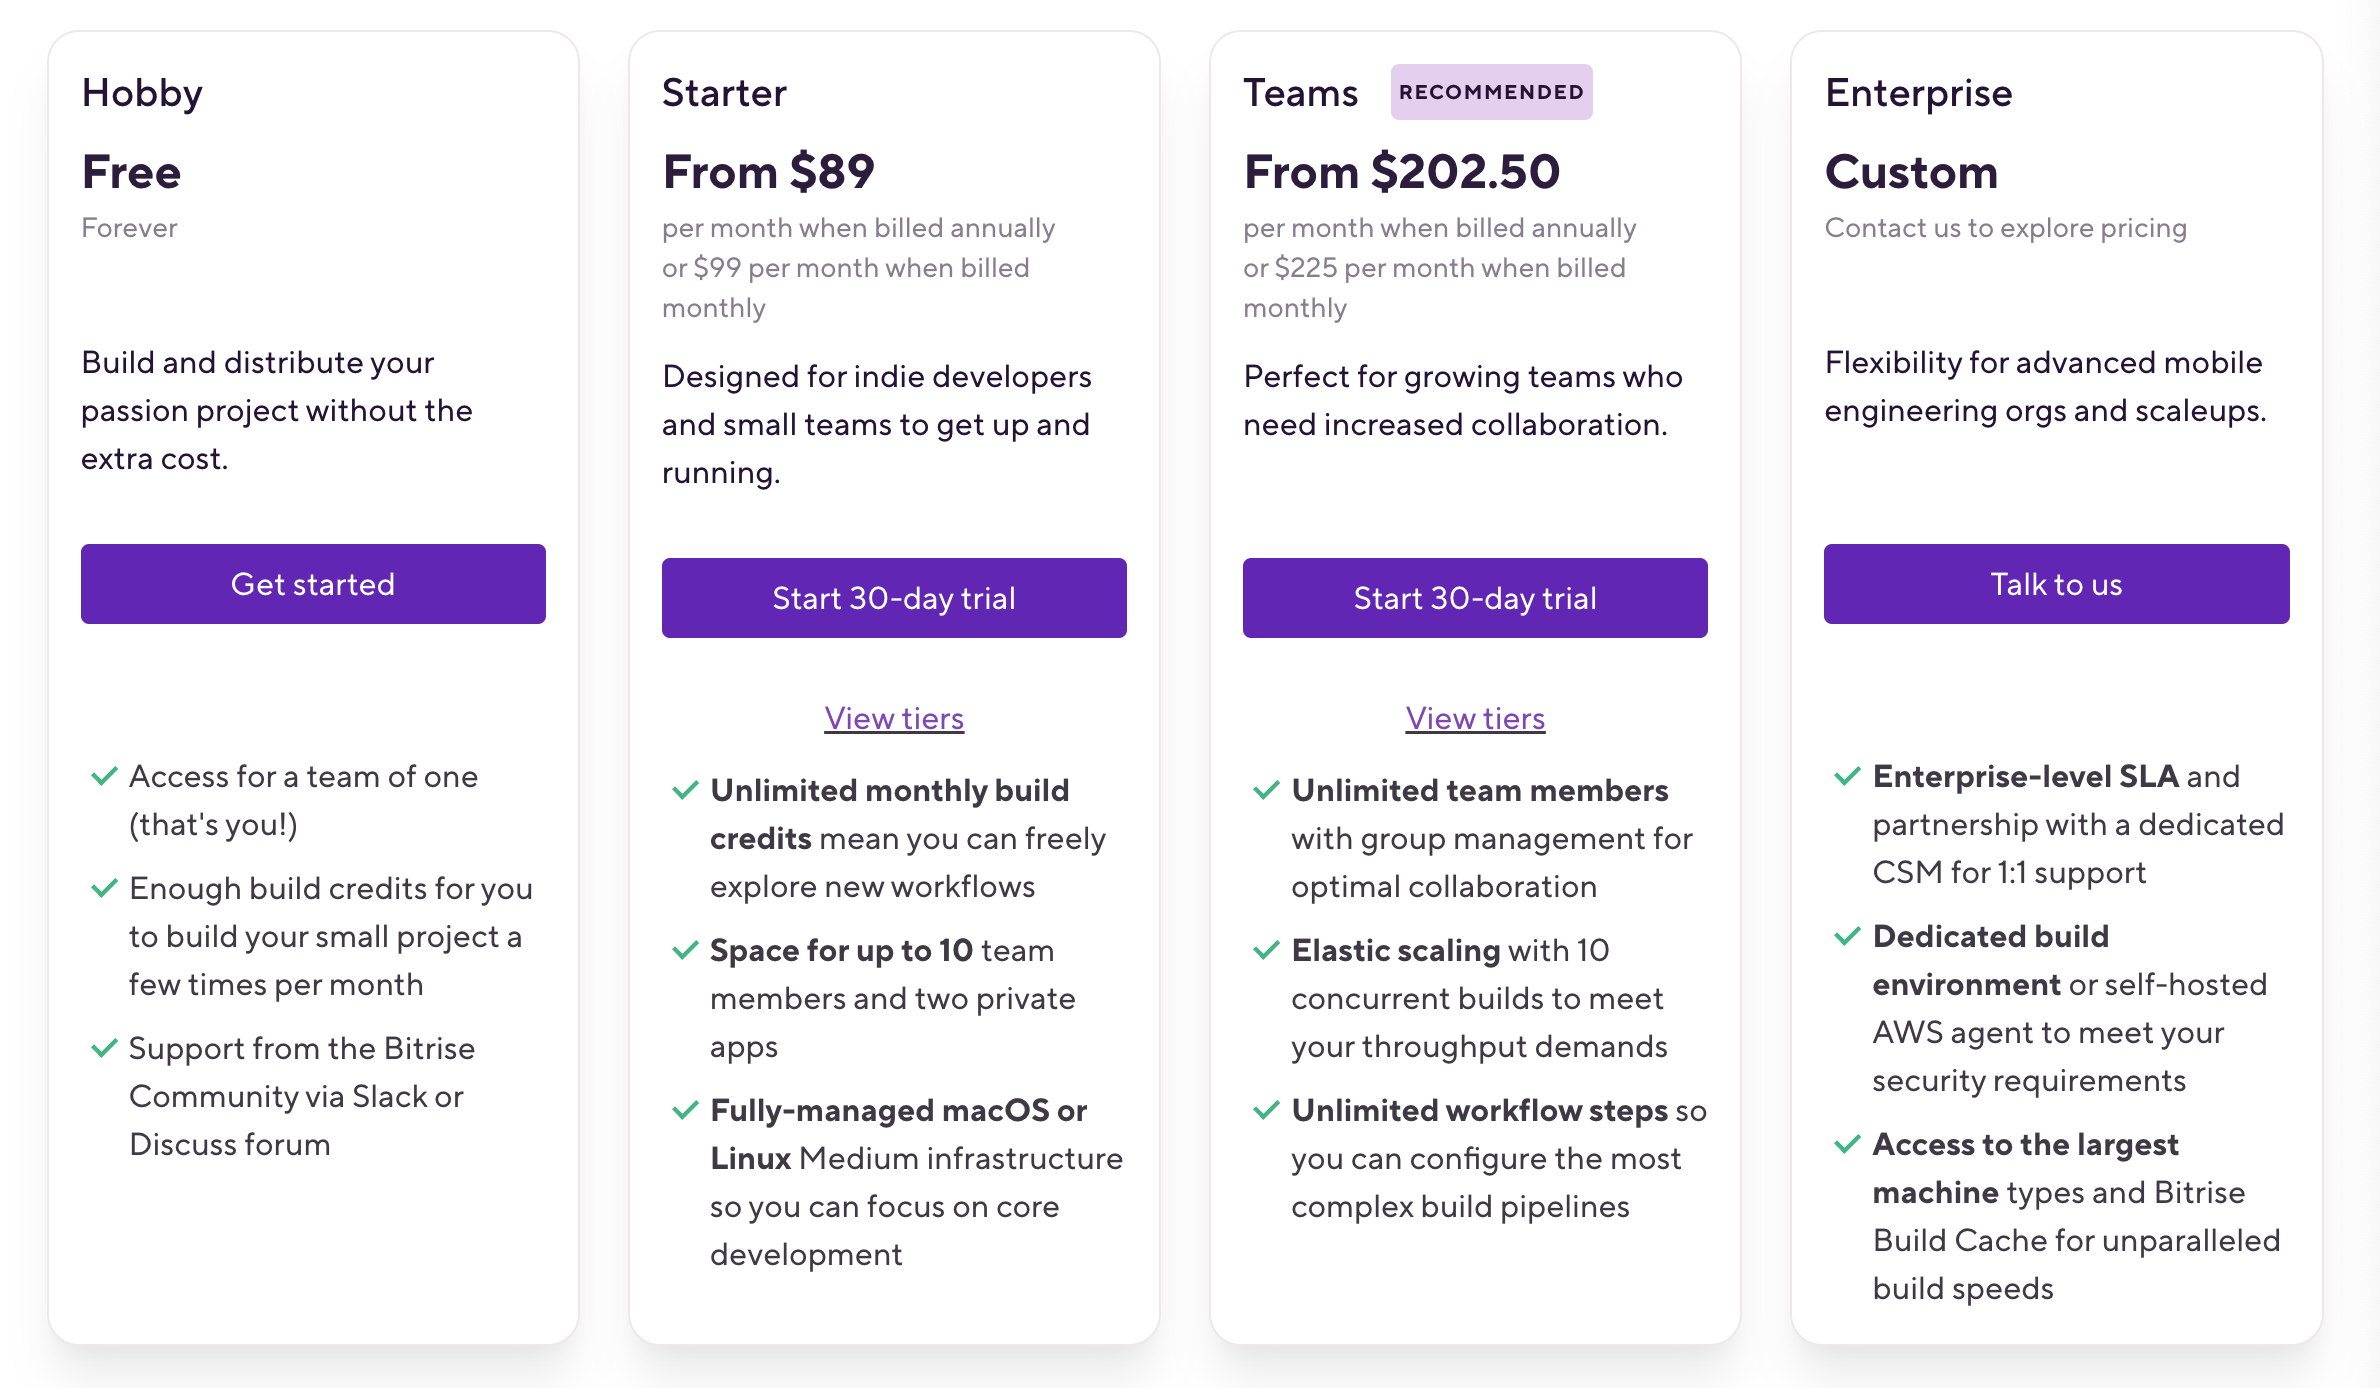Click the Recommended badge beside Teams

click(1491, 92)
